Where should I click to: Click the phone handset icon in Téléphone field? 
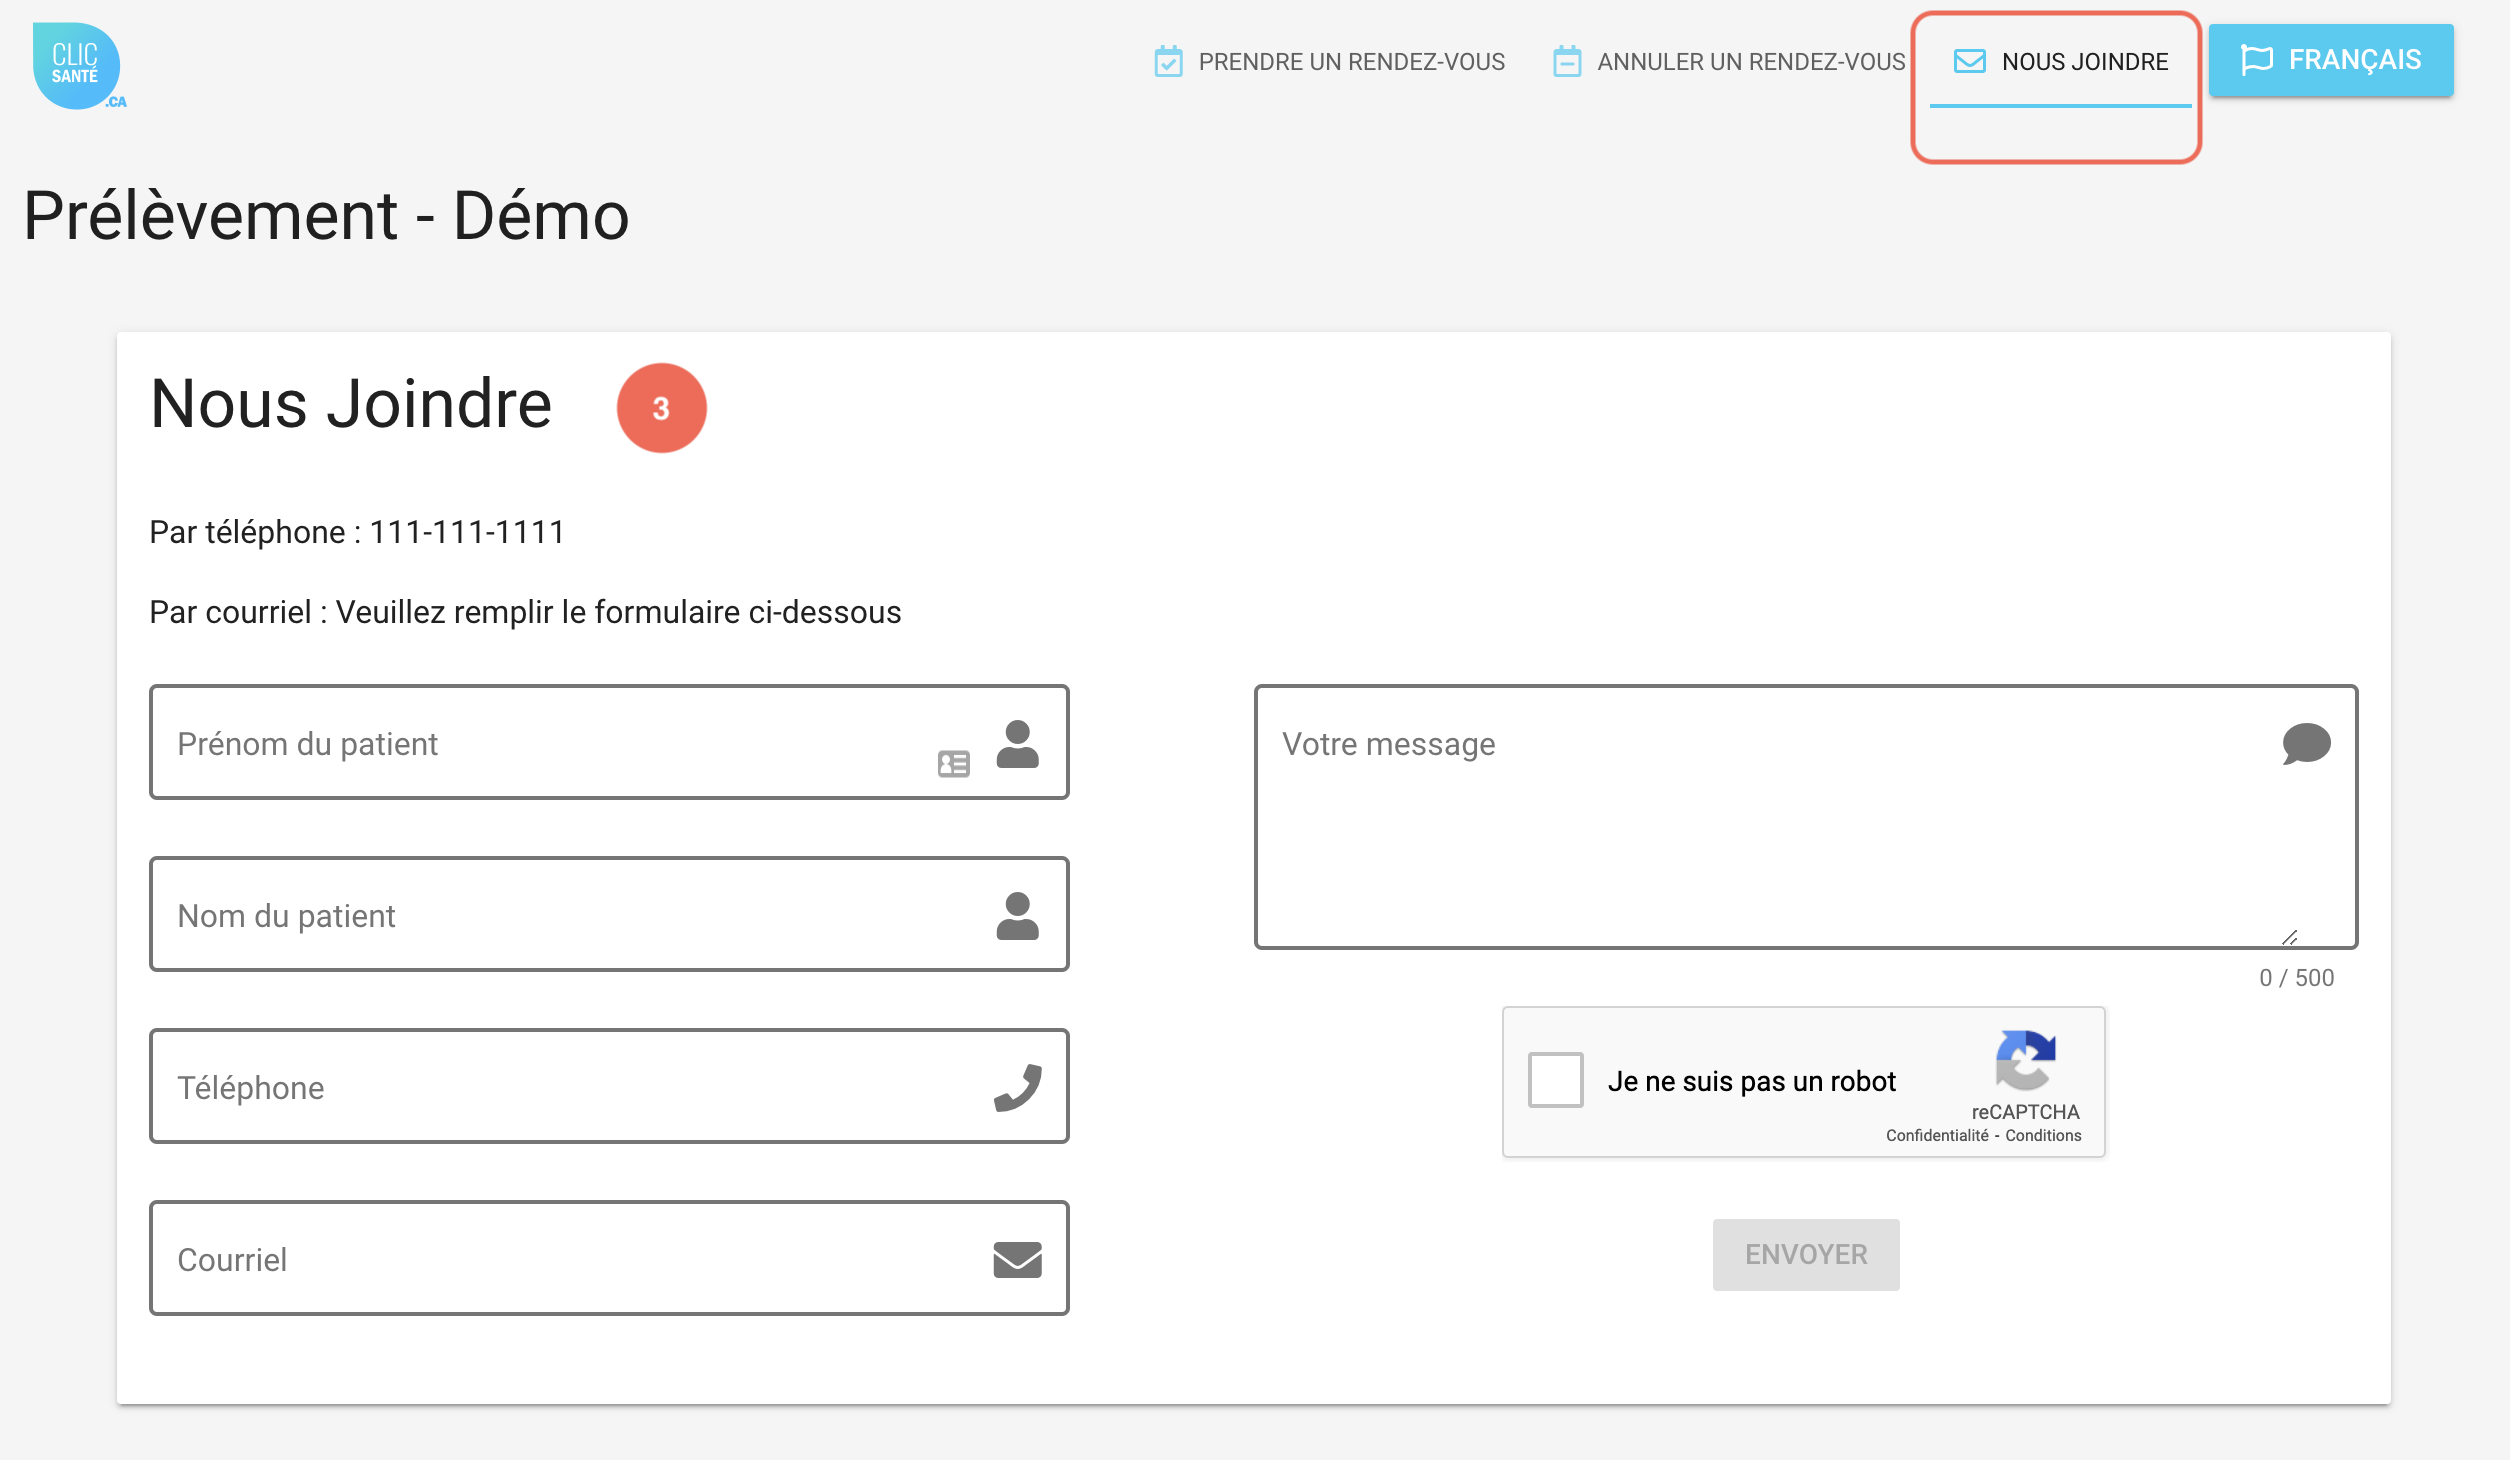[x=1017, y=1088]
